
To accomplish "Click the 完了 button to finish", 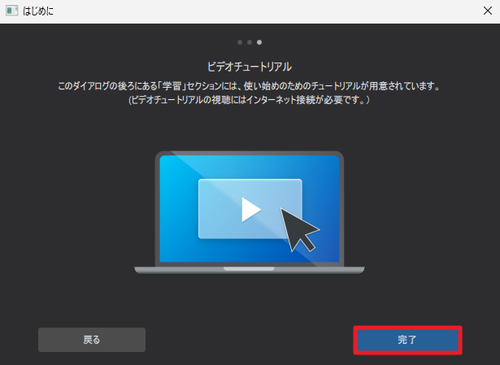I will click(x=408, y=340).
